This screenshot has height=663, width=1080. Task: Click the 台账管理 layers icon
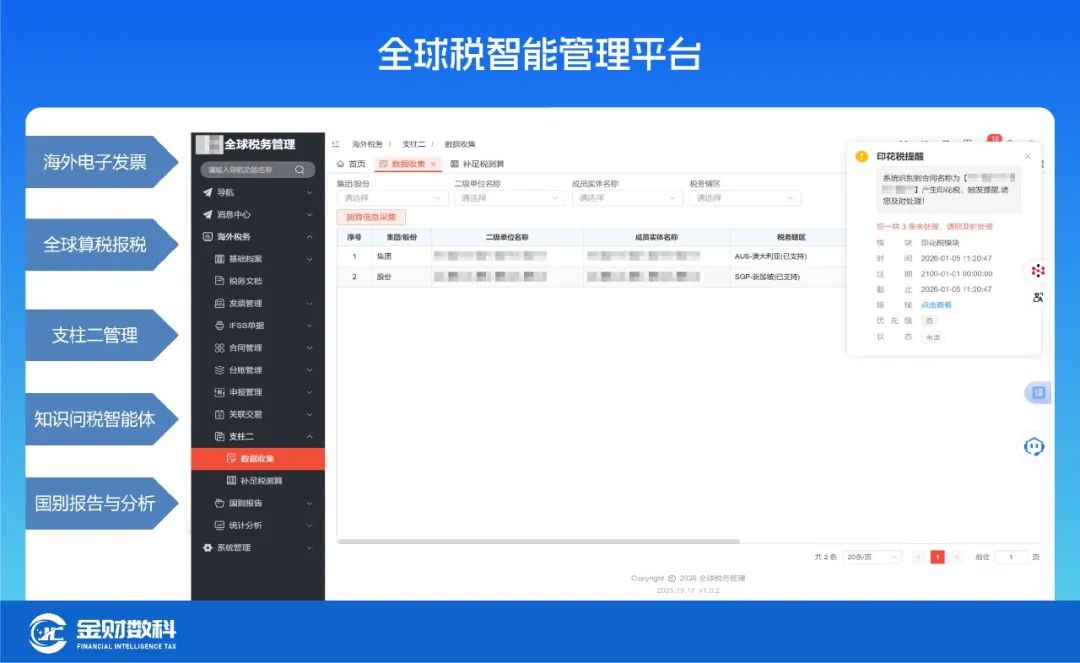[x=219, y=370]
